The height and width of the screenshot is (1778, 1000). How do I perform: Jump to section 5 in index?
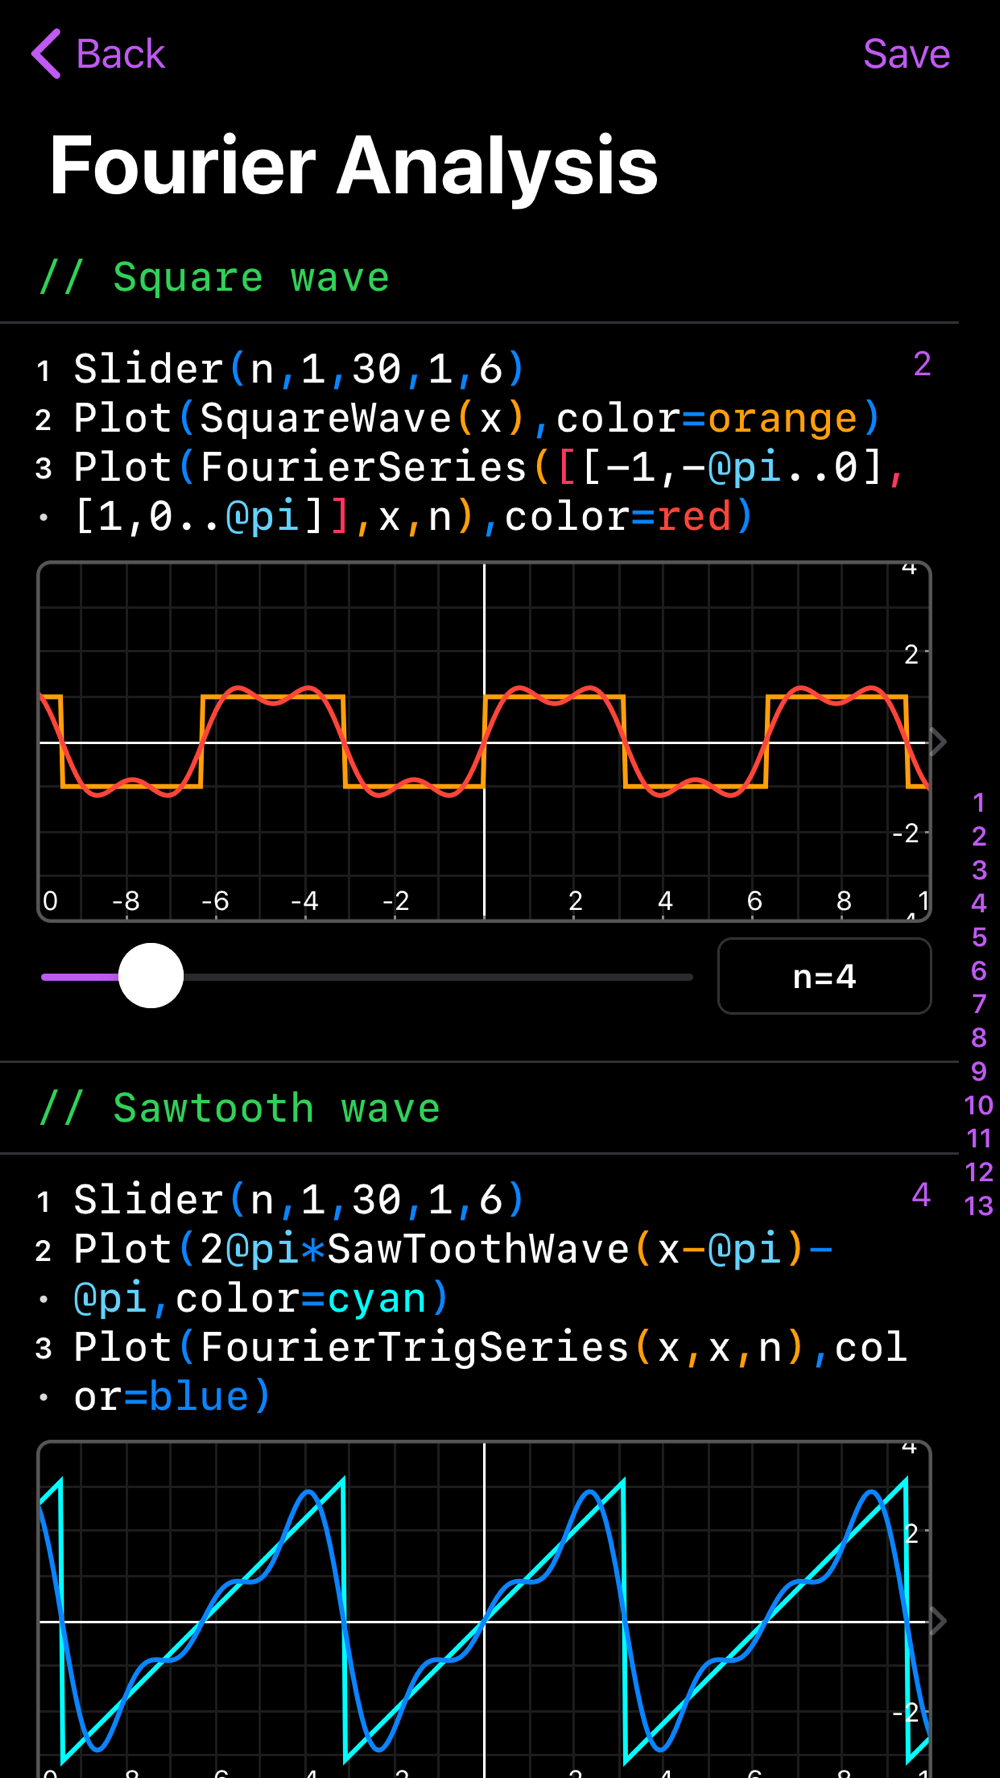pyautogui.click(x=979, y=937)
